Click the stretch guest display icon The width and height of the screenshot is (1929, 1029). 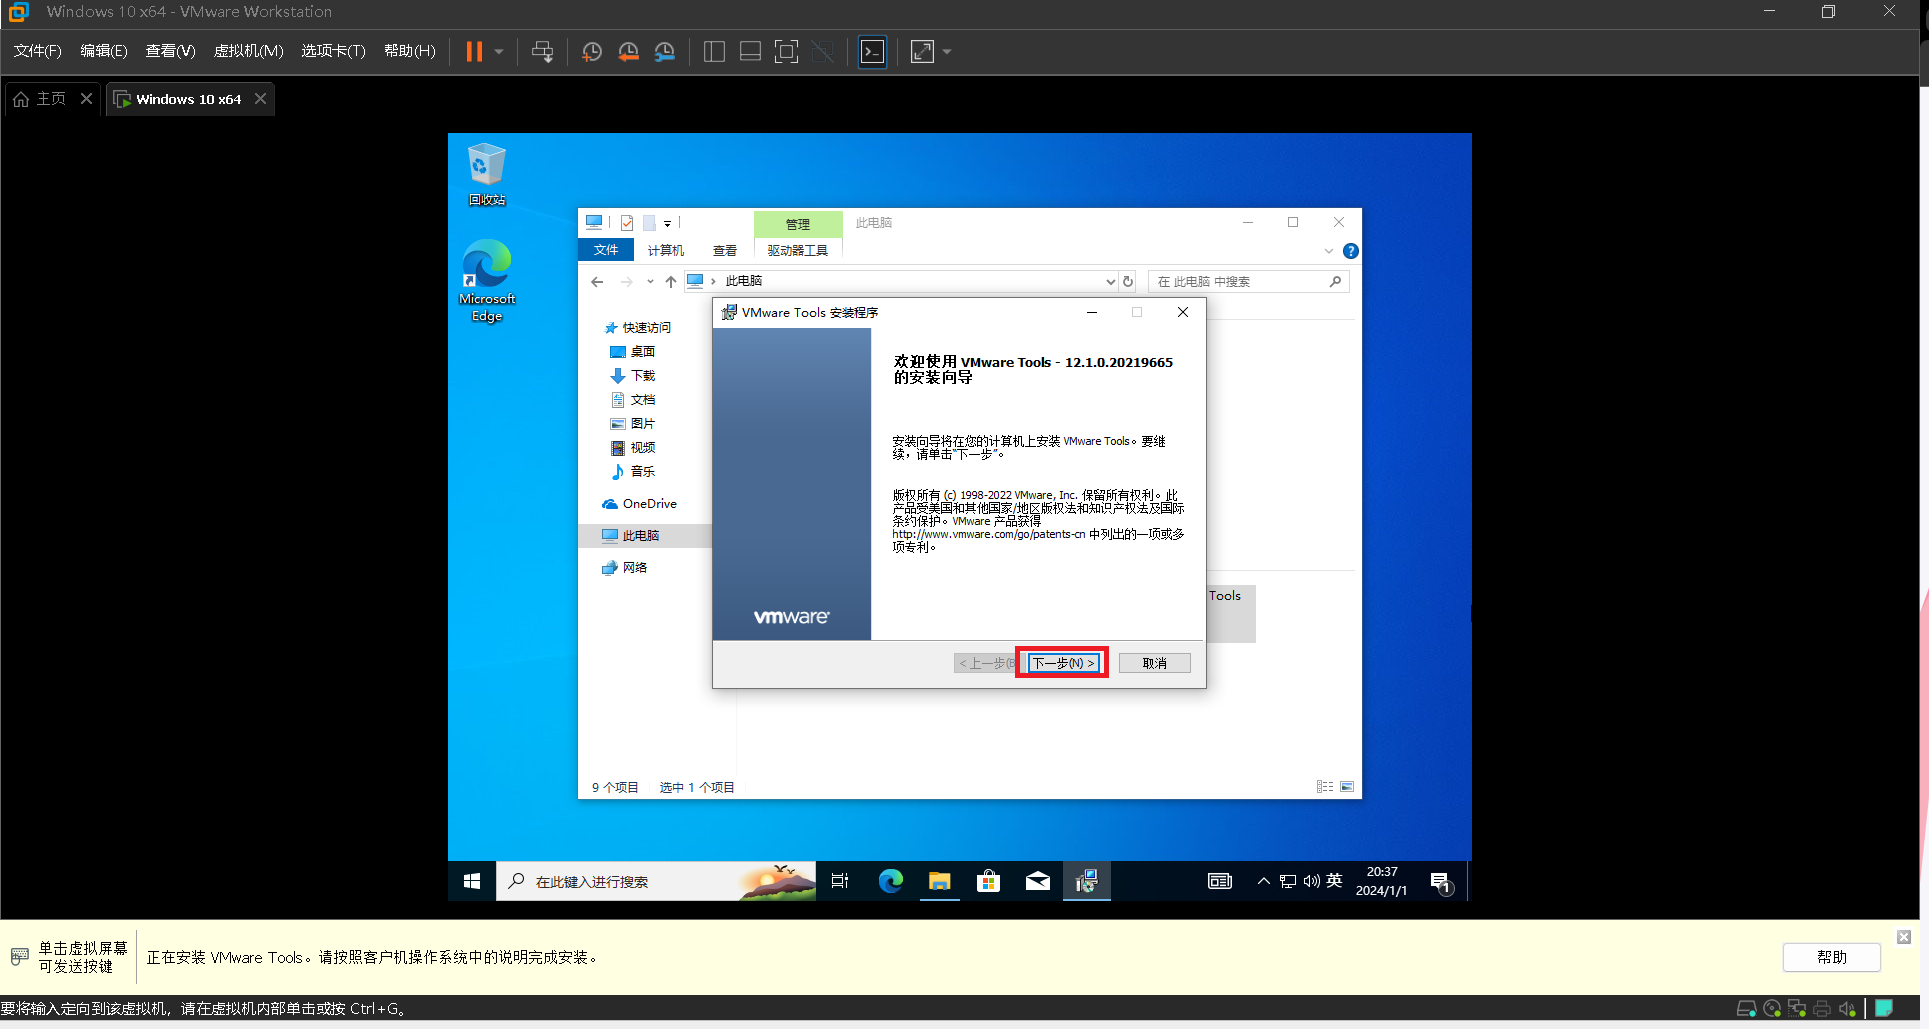[x=922, y=51]
